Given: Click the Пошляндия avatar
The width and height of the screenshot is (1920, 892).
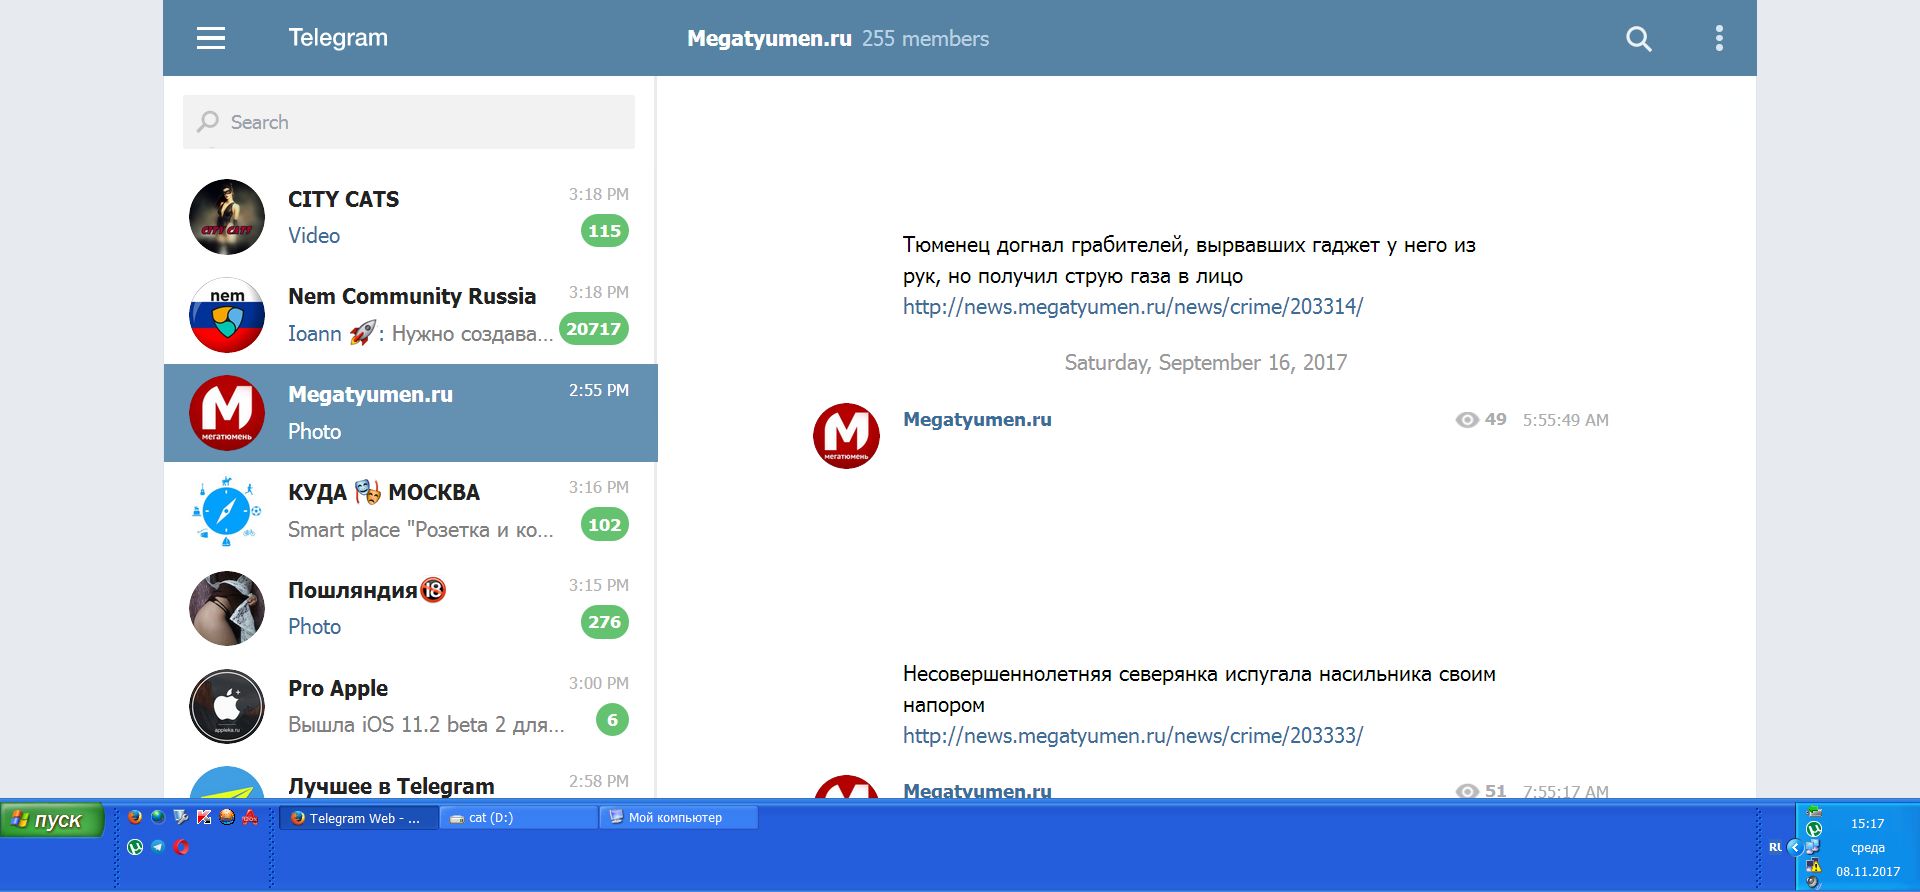Looking at the screenshot, I should pyautogui.click(x=227, y=609).
